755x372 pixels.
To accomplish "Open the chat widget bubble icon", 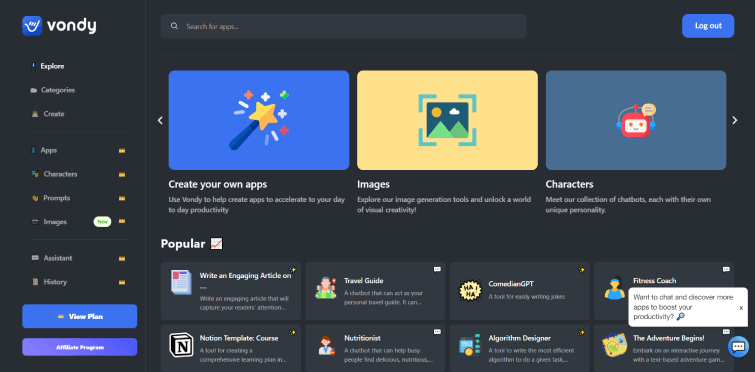I will pyautogui.click(x=738, y=346).
